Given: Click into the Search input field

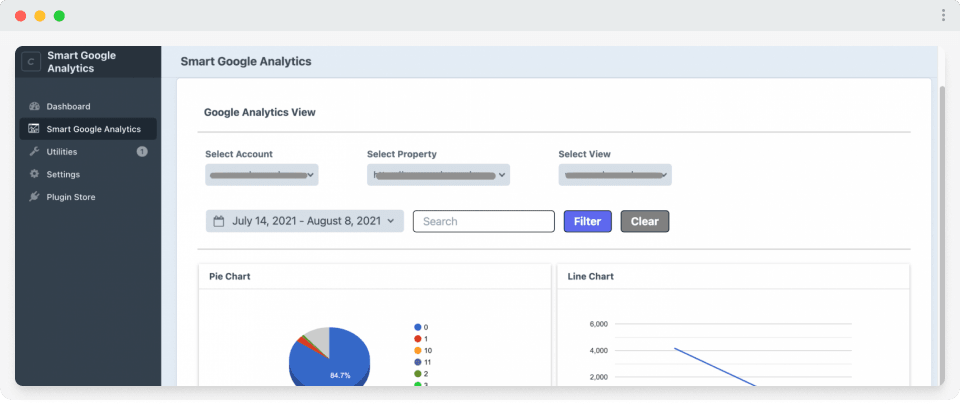Looking at the screenshot, I should click(483, 221).
